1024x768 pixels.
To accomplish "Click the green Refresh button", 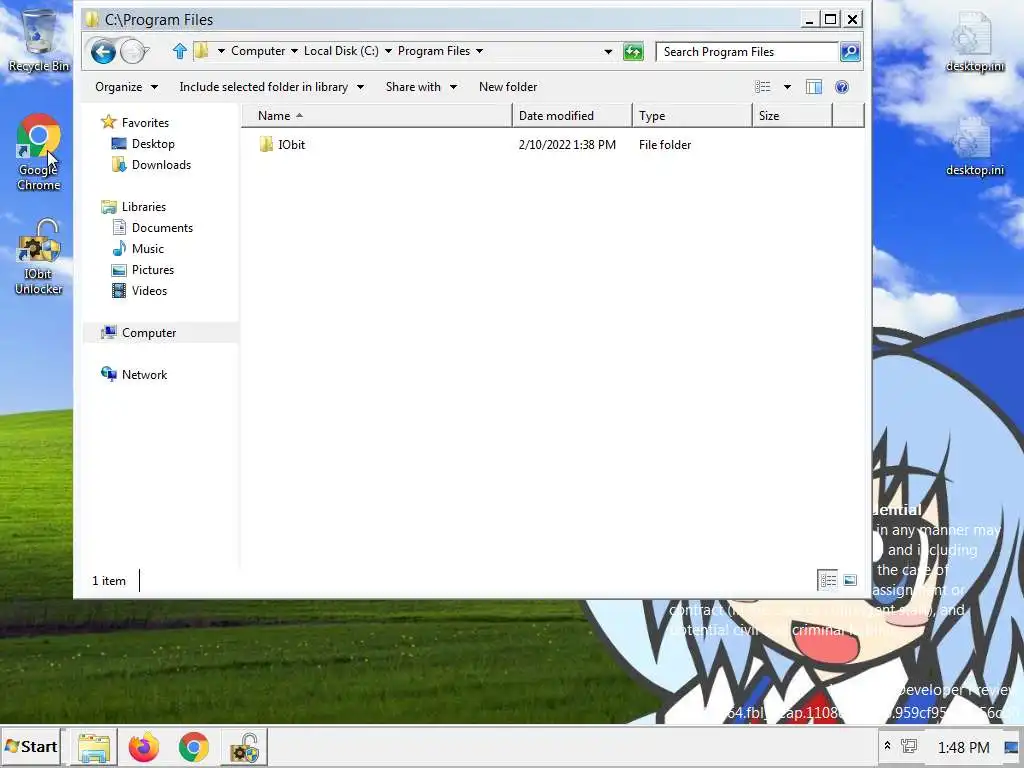I will click(x=633, y=52).
